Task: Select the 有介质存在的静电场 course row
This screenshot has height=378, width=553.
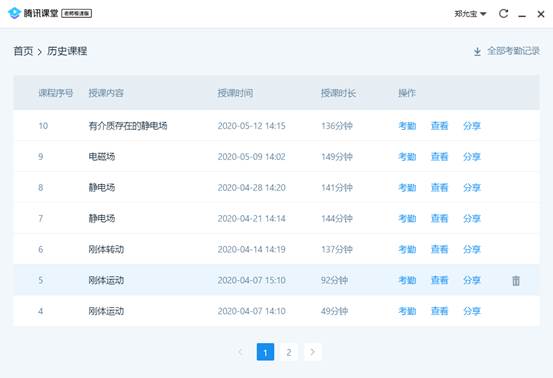Action: click(276, 126)
